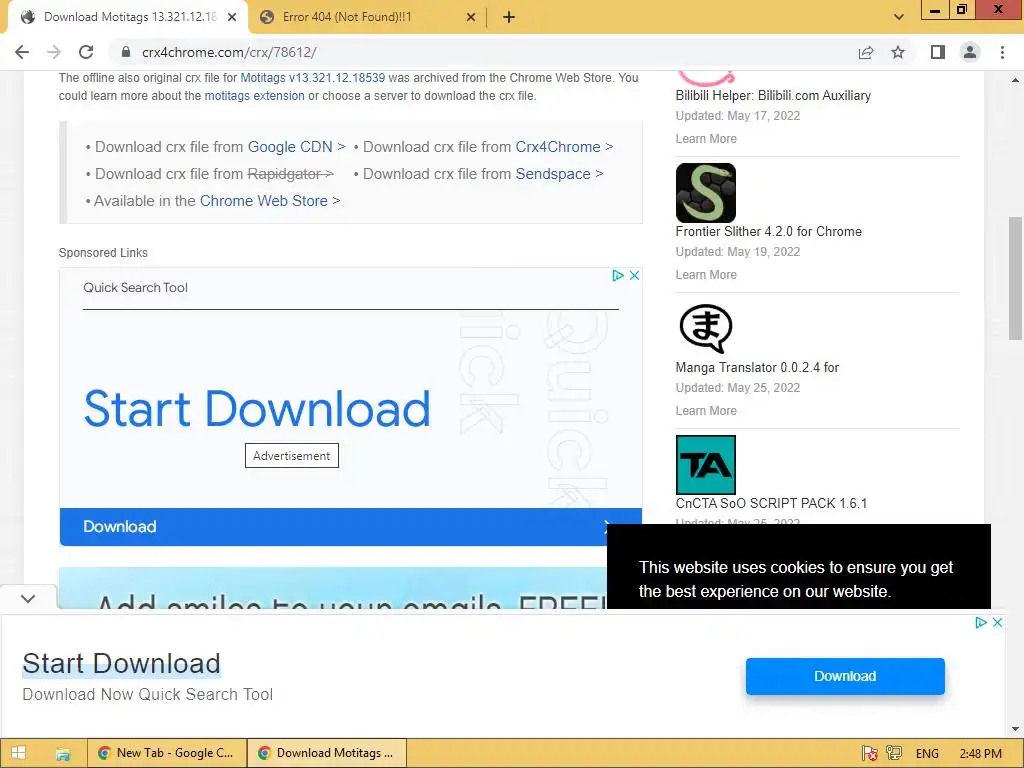Go back using the browser back arrow
Screen dimensions: 1024x768
tap(22, 52)
